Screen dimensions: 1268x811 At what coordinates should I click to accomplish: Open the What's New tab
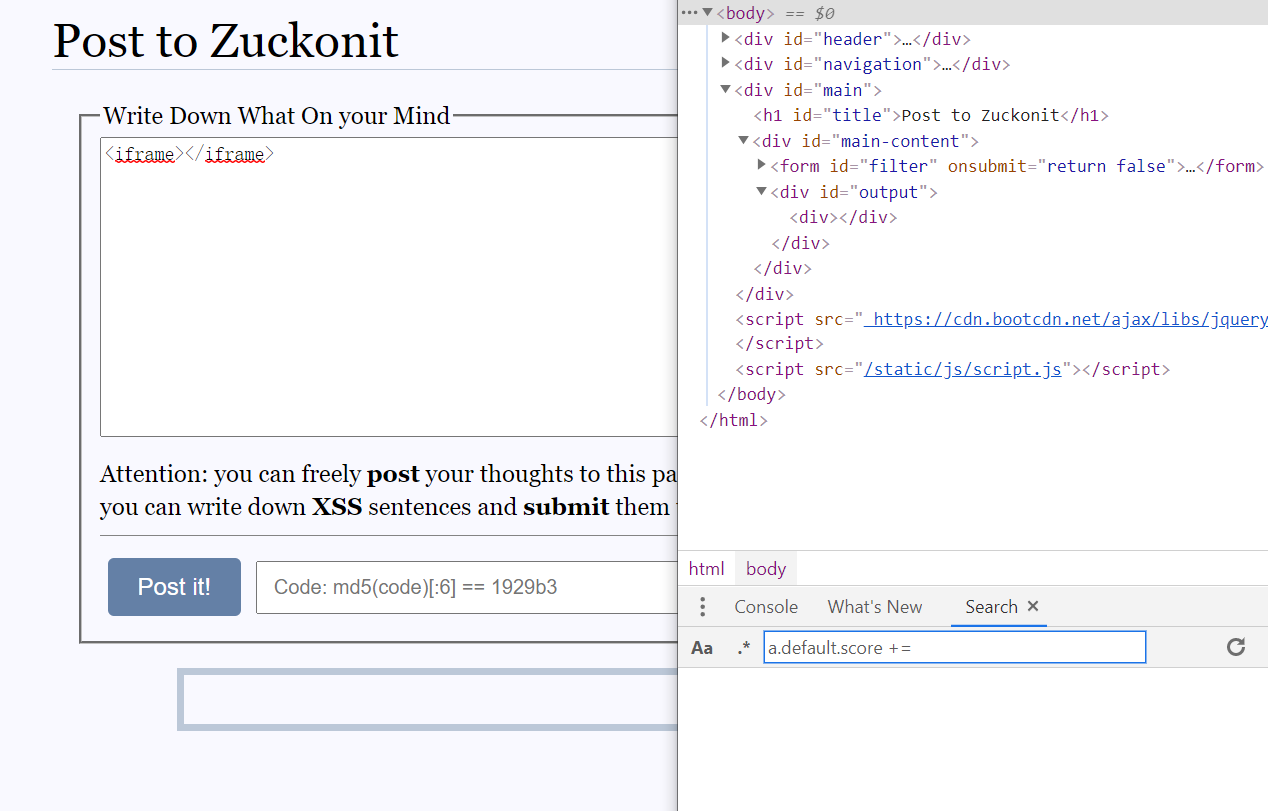click(875, 607)
